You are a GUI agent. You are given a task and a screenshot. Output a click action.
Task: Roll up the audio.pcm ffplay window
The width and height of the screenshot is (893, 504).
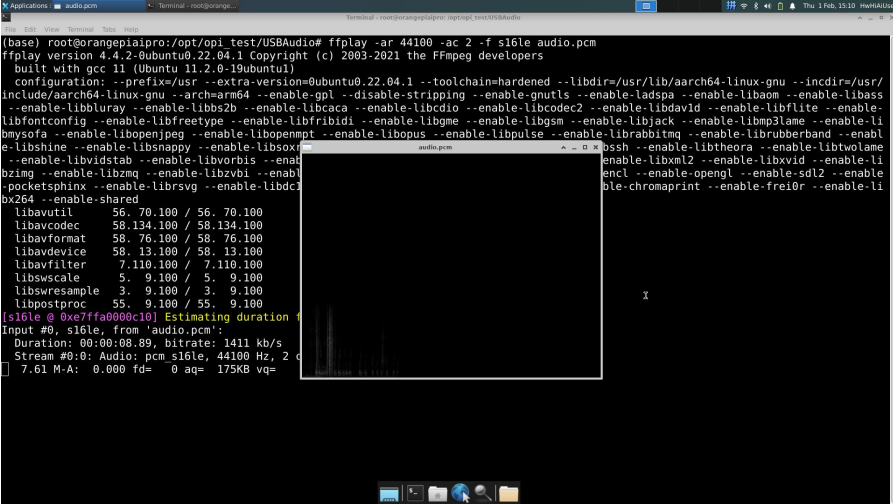click(x=563, y=147)
